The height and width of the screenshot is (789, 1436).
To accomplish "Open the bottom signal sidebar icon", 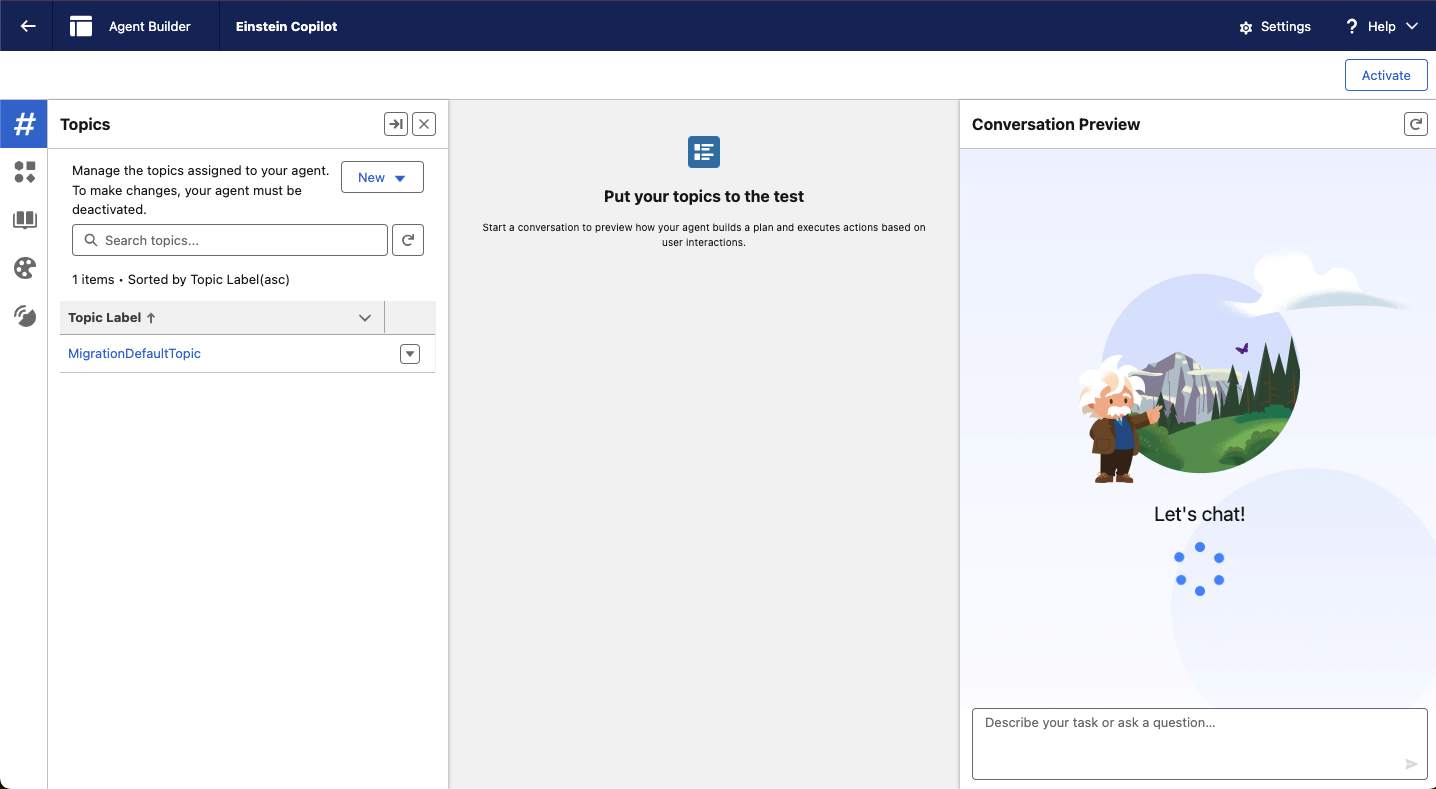I will (24, 316).
